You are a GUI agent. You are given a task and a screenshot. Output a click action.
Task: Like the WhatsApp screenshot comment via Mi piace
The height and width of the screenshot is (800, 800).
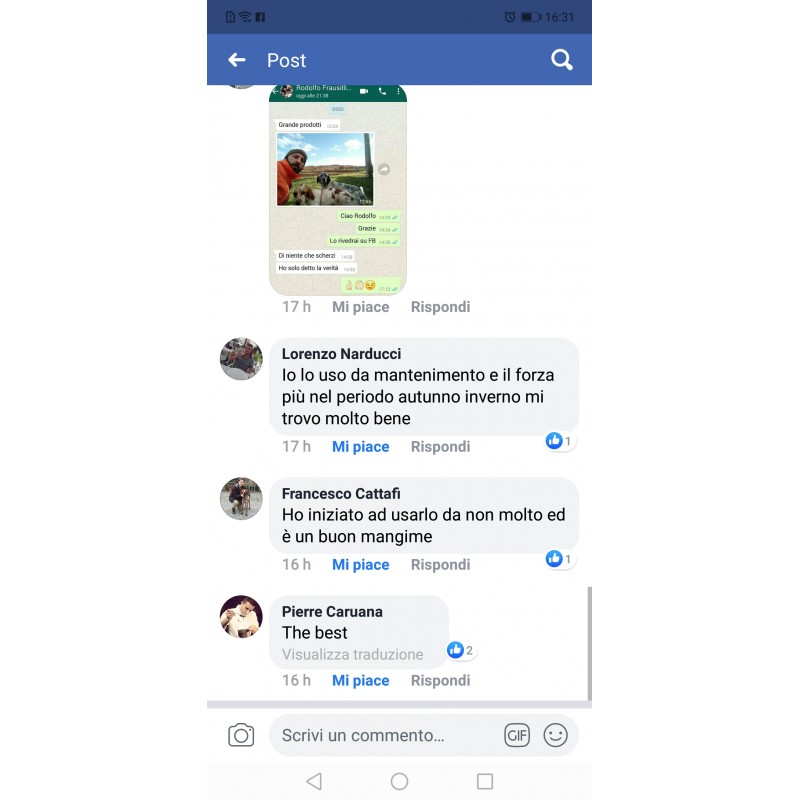(360, 307)
